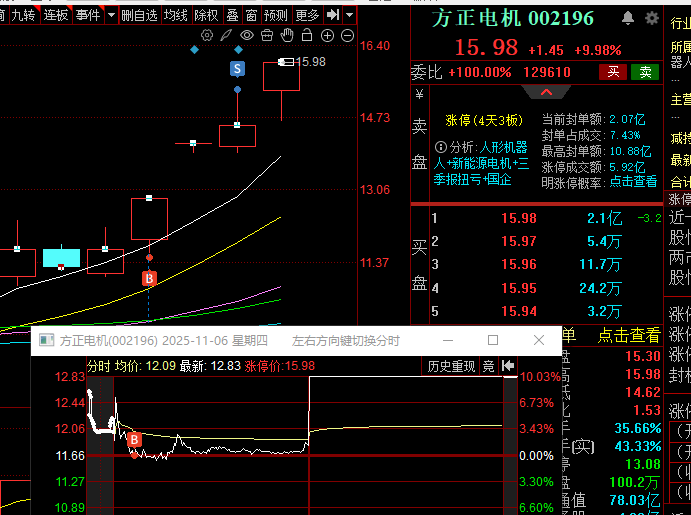The height and width of the screenshot is (515, 691).
Task: Zoom out with the minus circle icon
Action: (x=348, y=36)
